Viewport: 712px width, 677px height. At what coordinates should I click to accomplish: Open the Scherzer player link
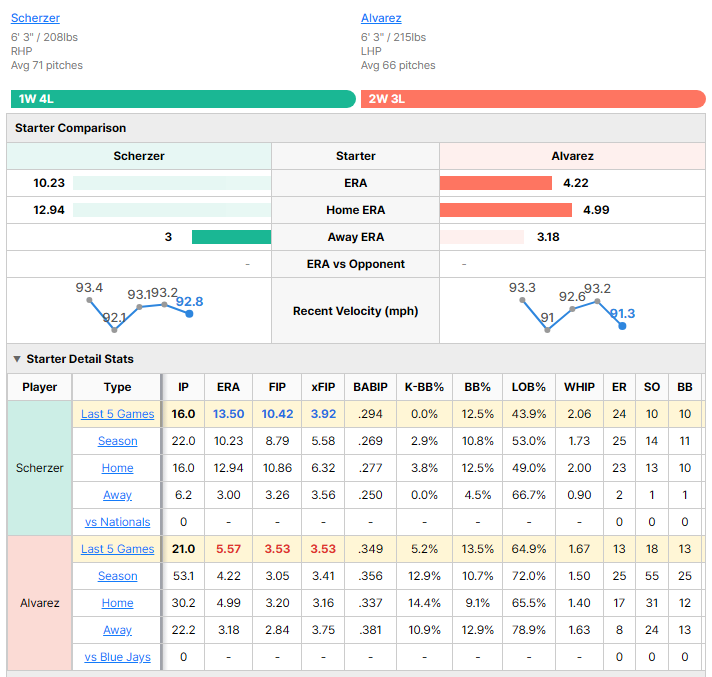pos(35,18)
